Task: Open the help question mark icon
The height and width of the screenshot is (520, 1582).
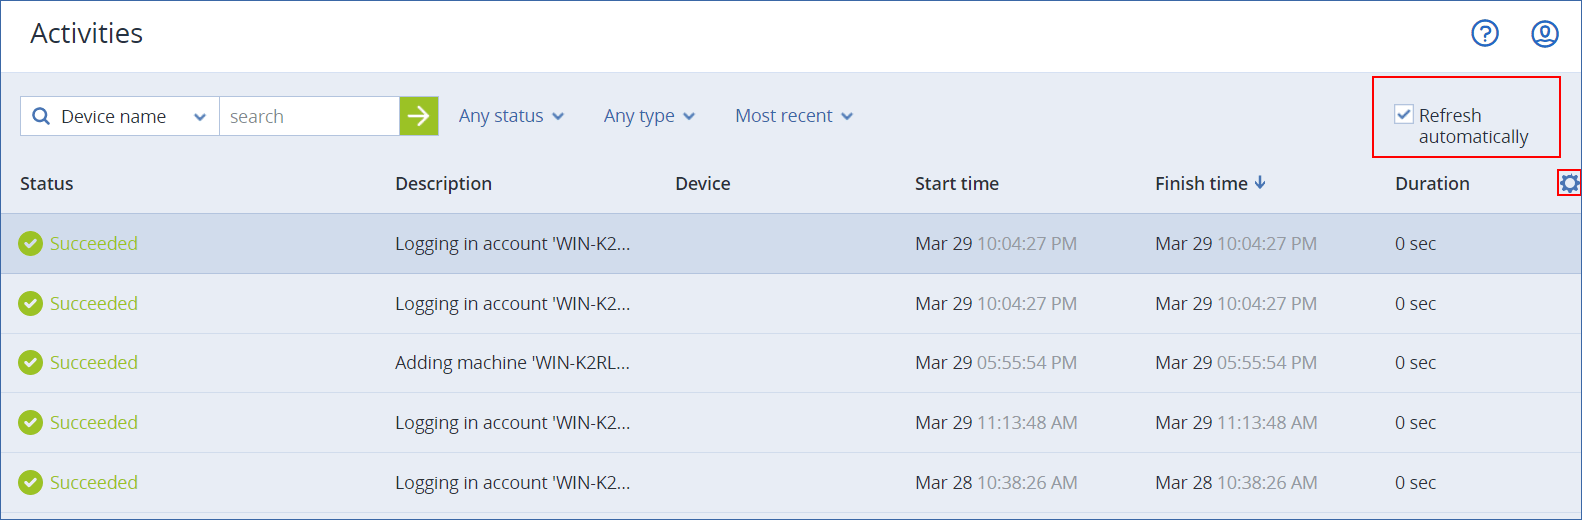Action: pyautogui.click(x=1485, y=34)
